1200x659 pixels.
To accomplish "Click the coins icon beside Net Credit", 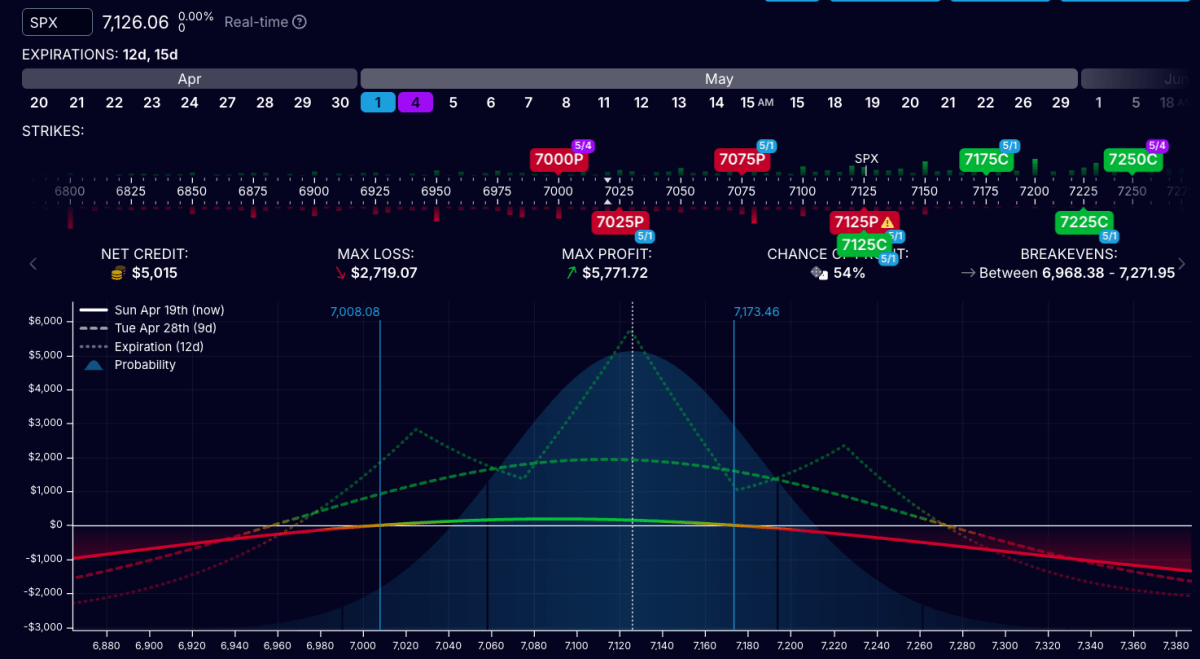I will pyautogui.click(x=117, y=272).
